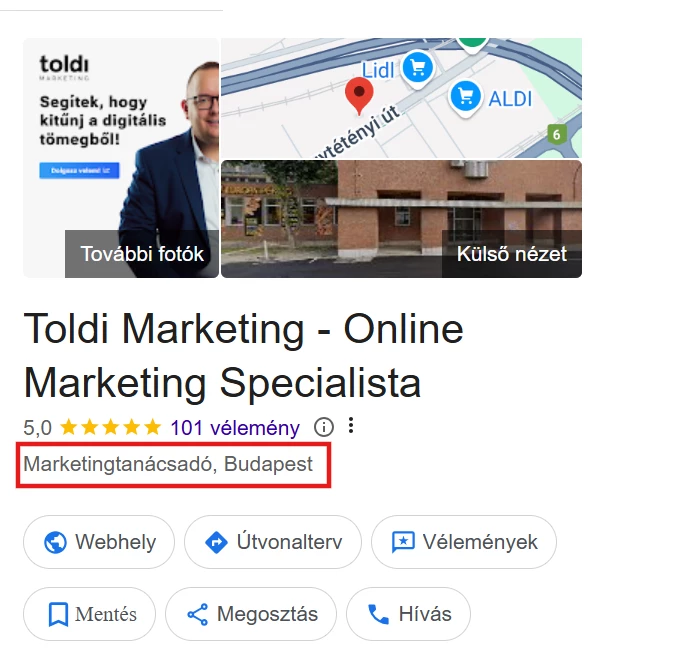Click the info circle icon beside reviews
Viewport: 675px width, 664px height.
324,427
